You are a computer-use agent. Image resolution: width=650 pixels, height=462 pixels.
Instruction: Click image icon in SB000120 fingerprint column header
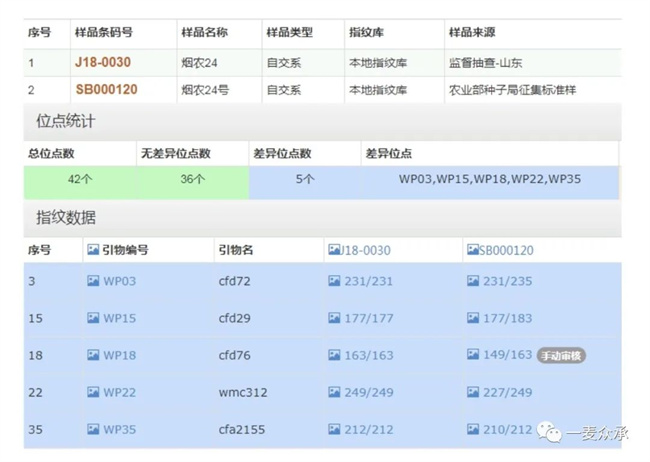tap(472, 250)
